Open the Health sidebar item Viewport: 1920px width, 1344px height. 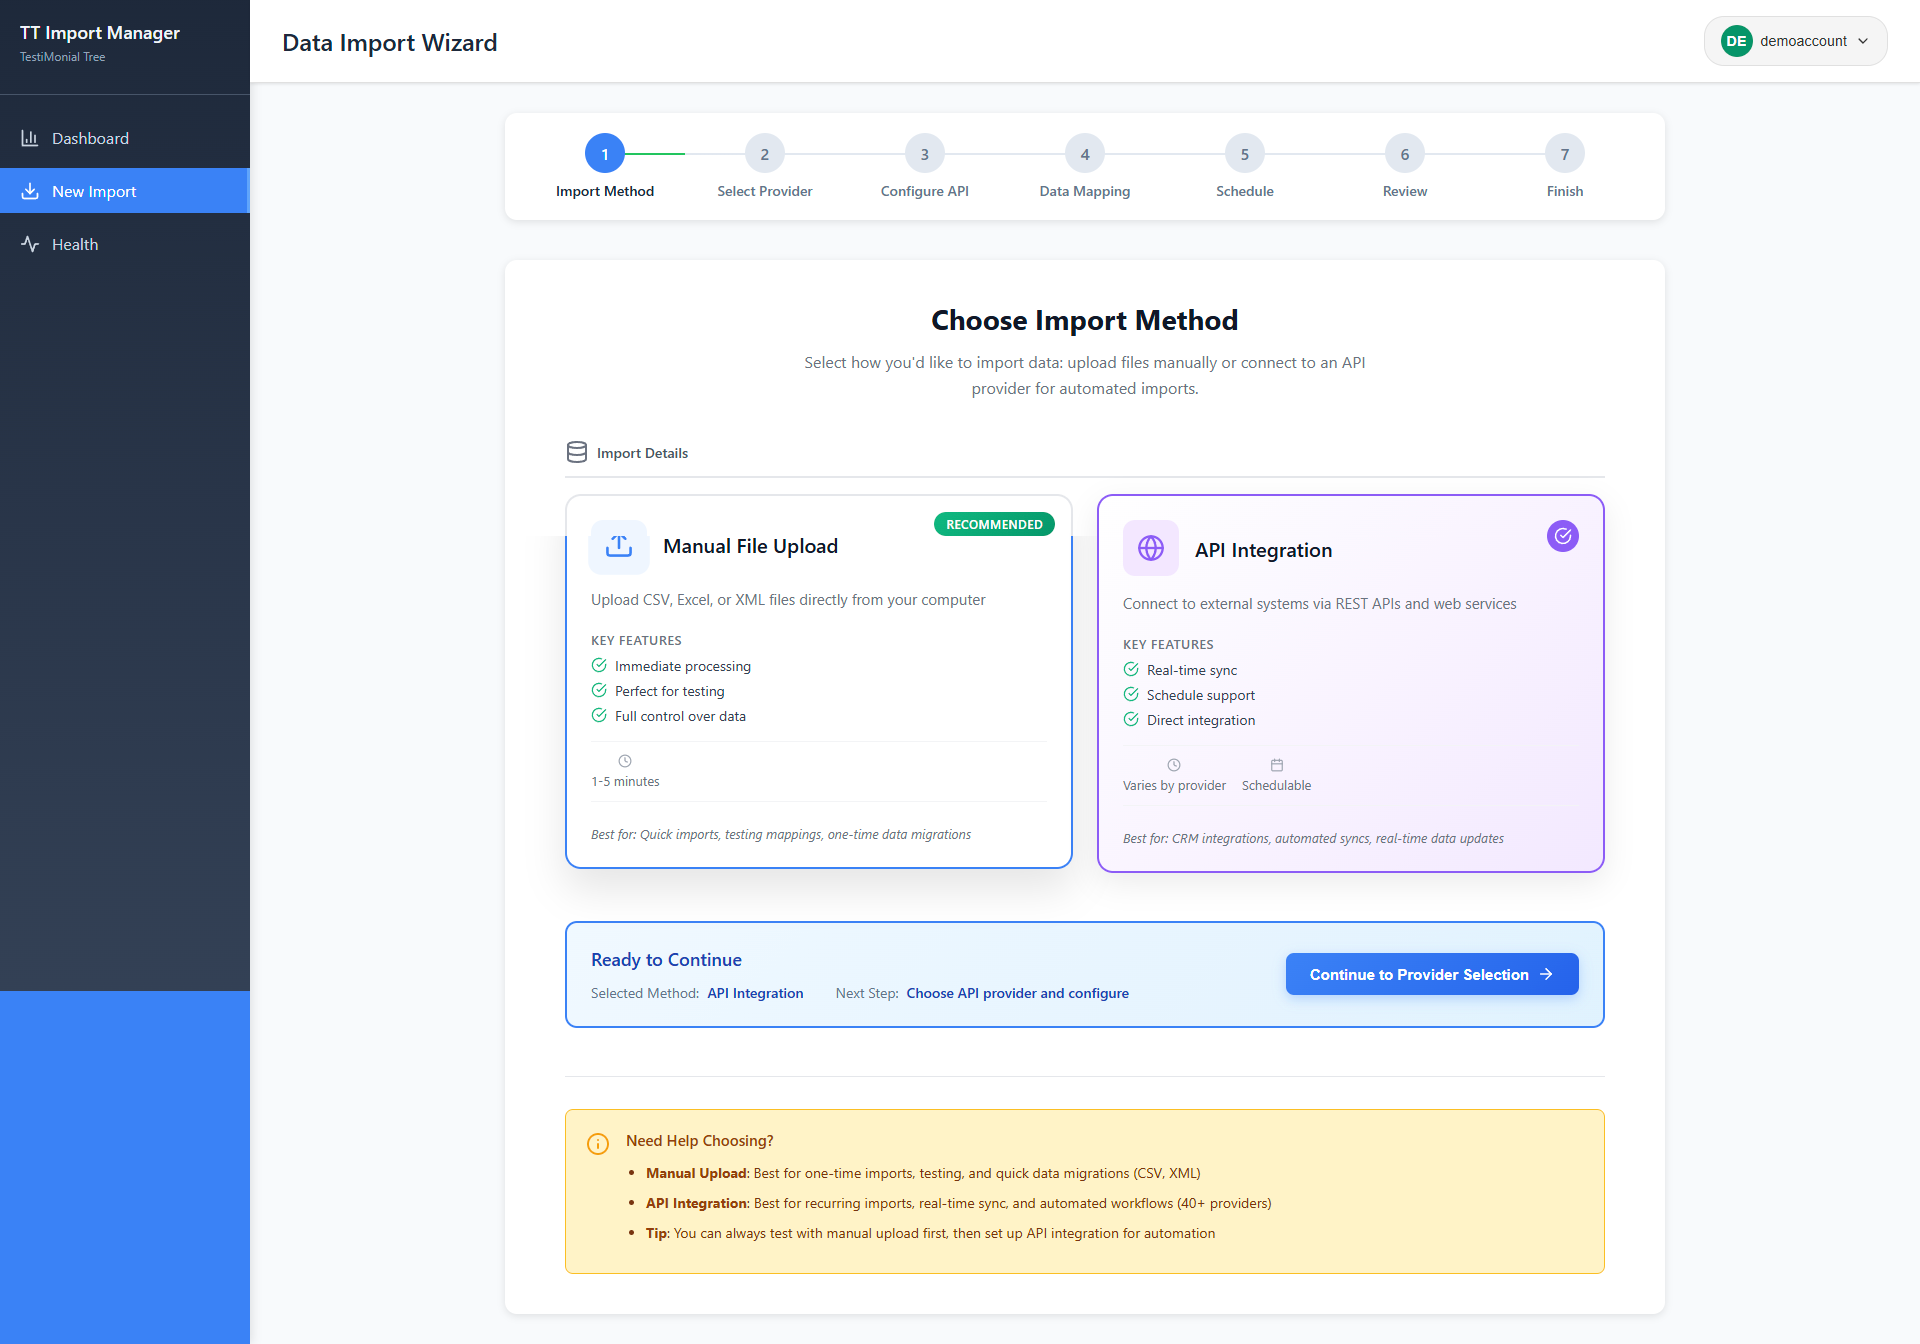tap(75, 244)
